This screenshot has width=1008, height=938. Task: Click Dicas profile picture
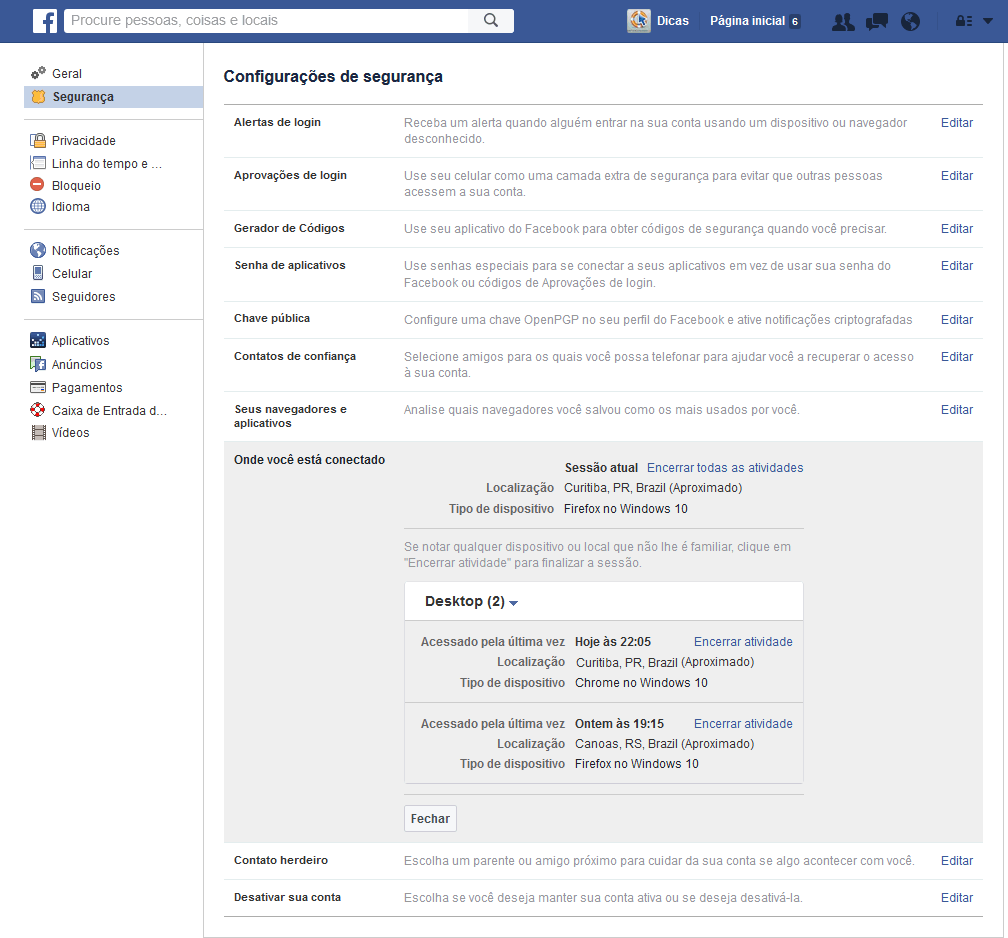coord(639,21)
